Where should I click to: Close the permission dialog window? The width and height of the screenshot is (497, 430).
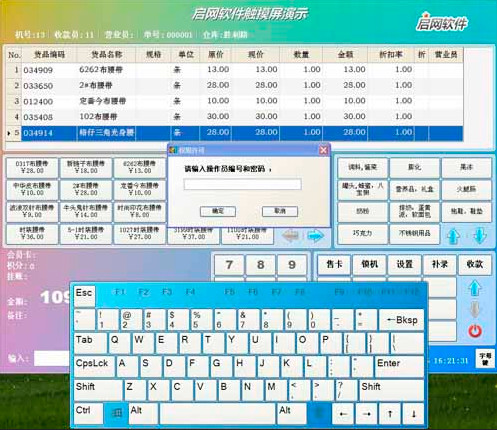pos(323,150)
